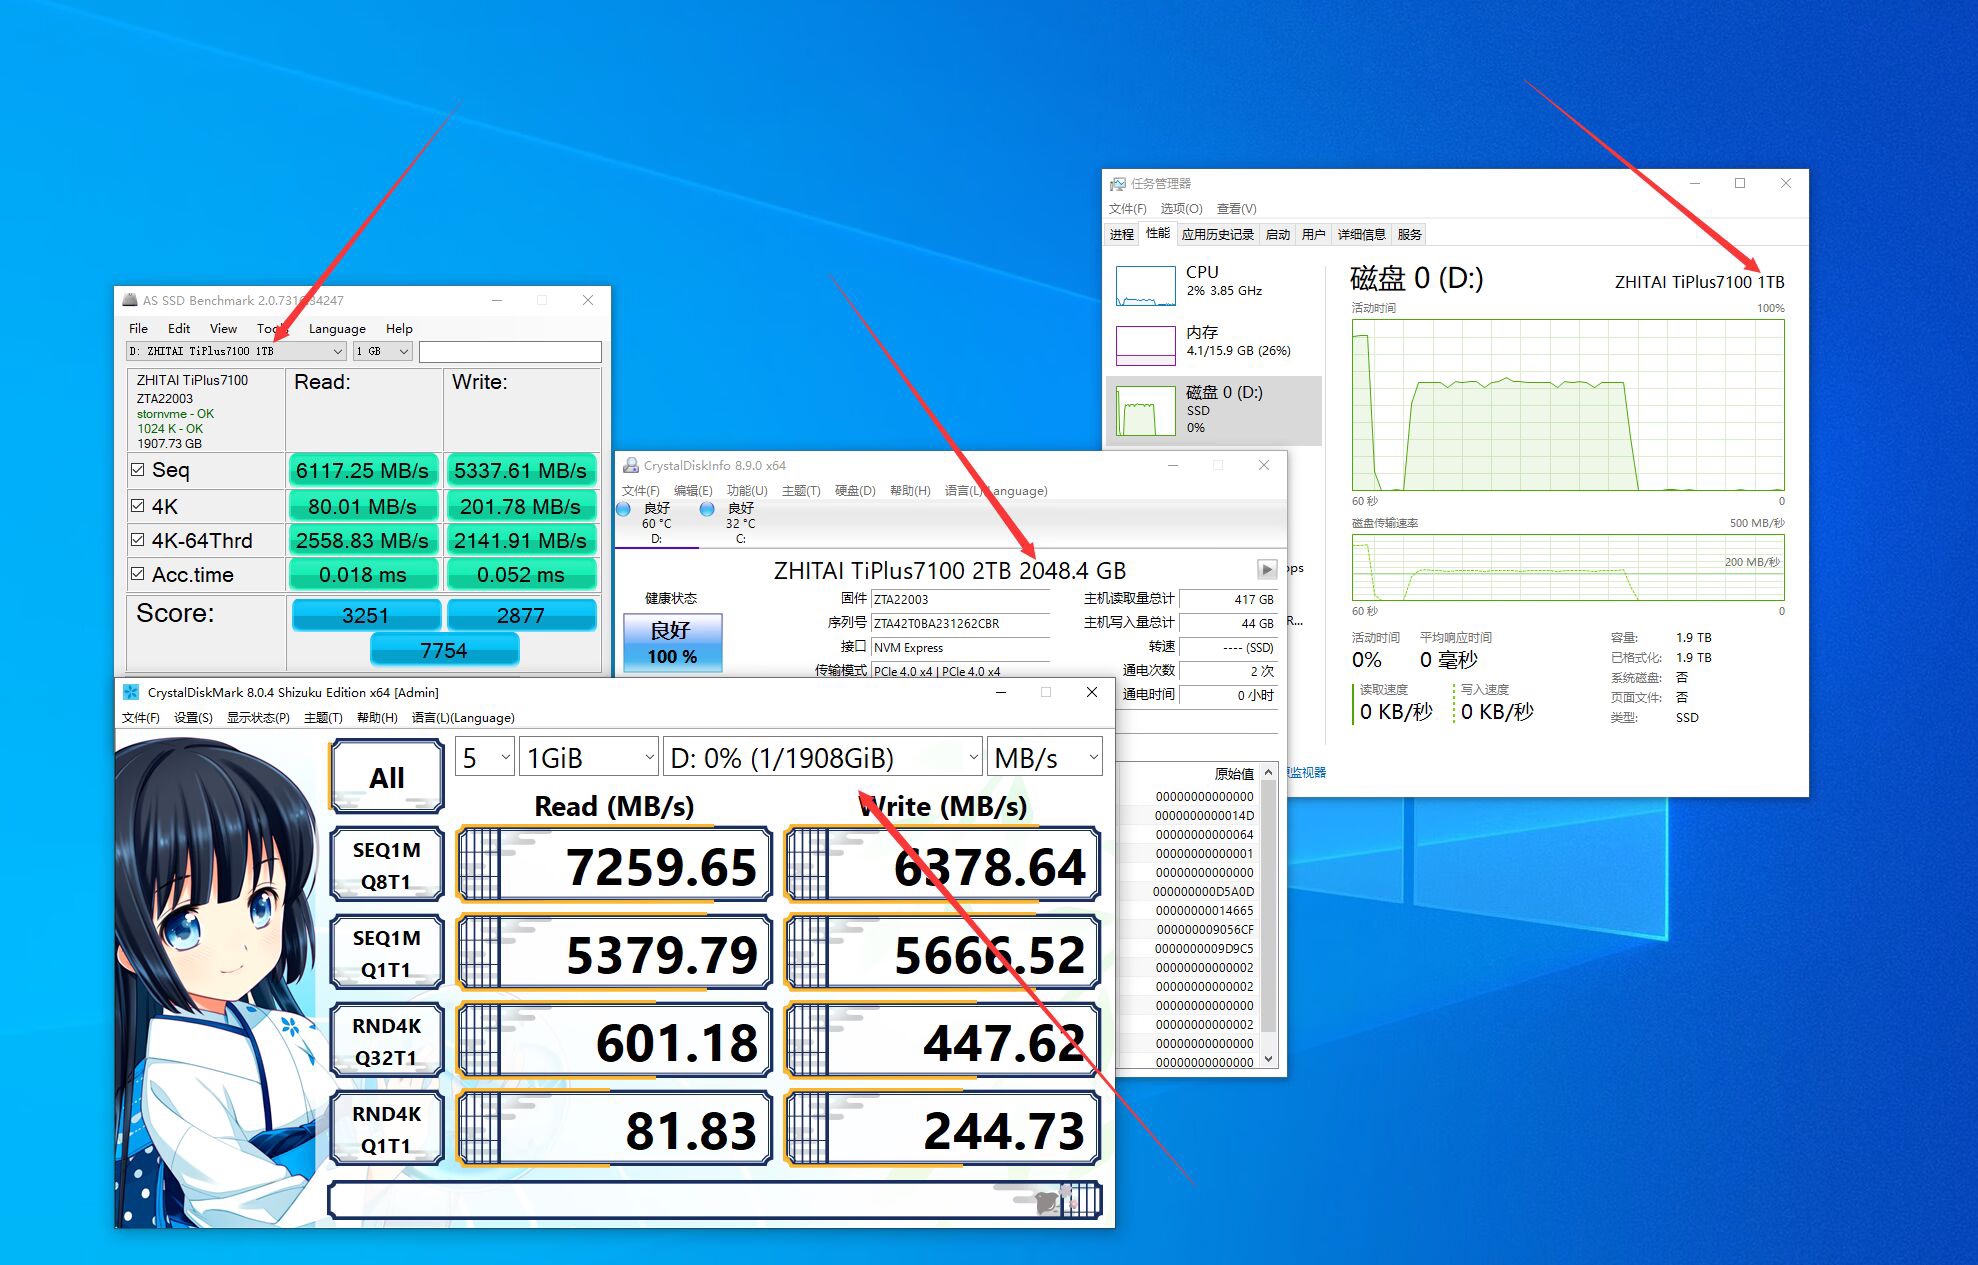Click CrystalDiskMark bottom status bar
Screen dimensions: 1978x1265
(714, 1199)
